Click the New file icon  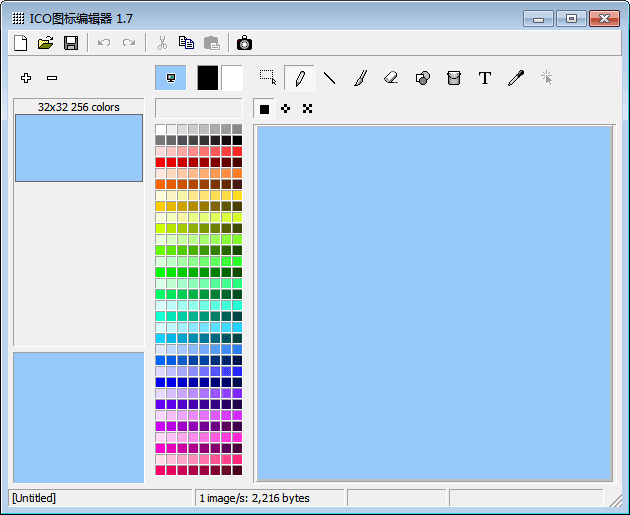[x=20, y=42]
